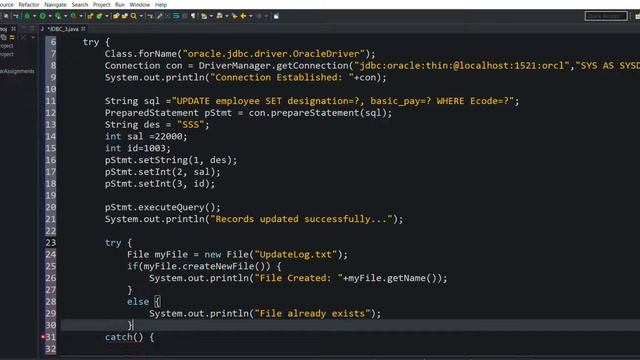640x360 pixels.
Task: Navigate Back with yellow left arrow
Action: pos(243,16)
